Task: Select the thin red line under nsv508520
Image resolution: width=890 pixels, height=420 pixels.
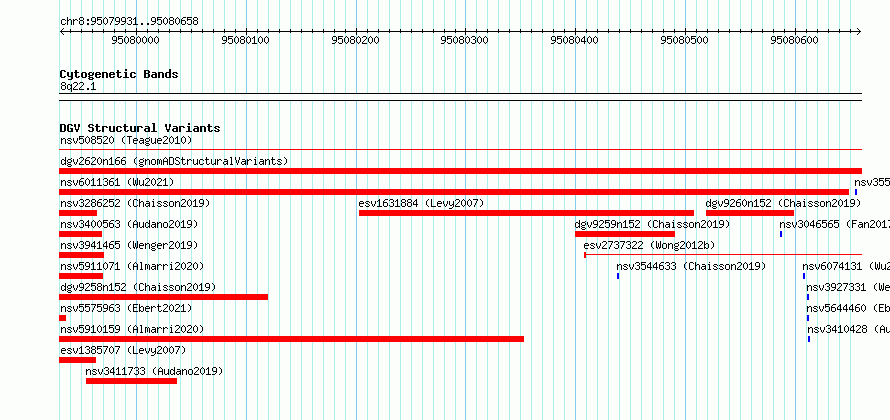Action: (x=460, y=150)
